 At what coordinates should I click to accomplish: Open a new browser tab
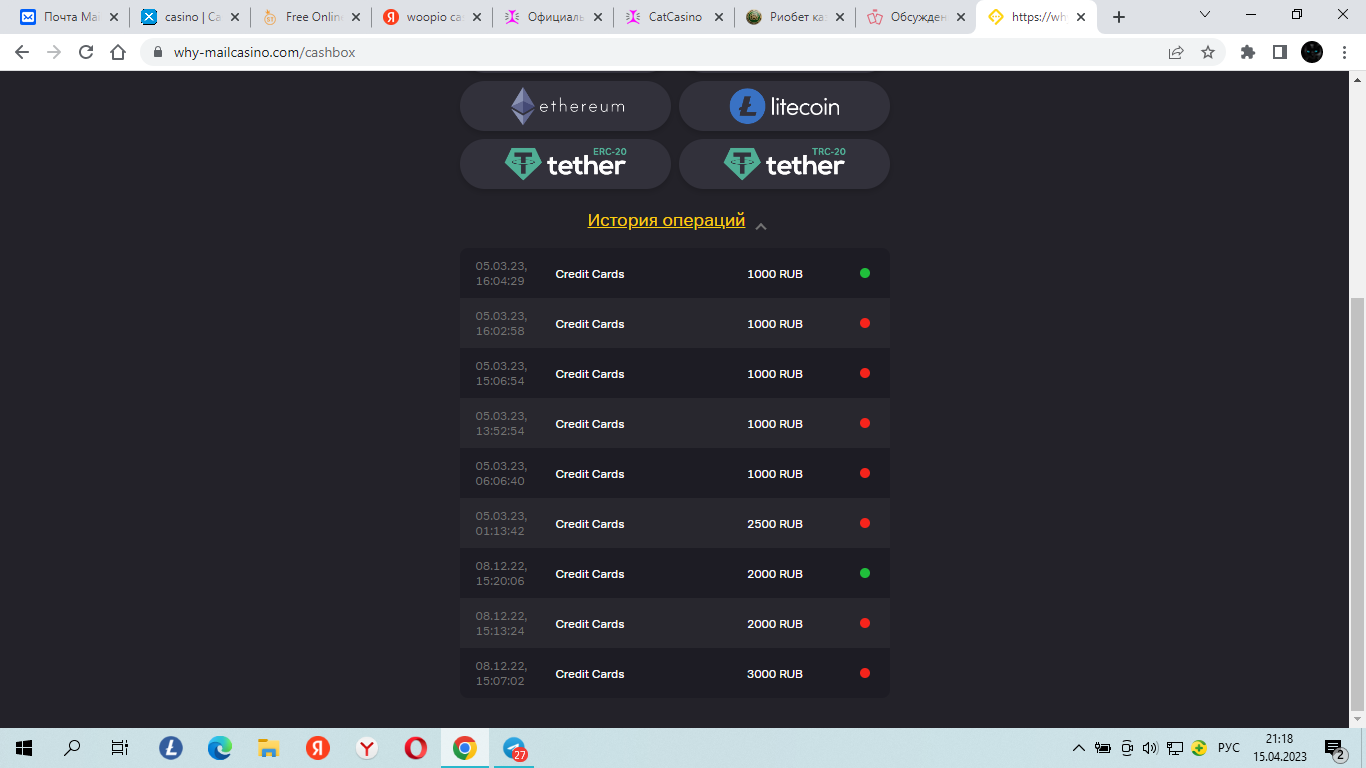click(x=1119, y=17)
